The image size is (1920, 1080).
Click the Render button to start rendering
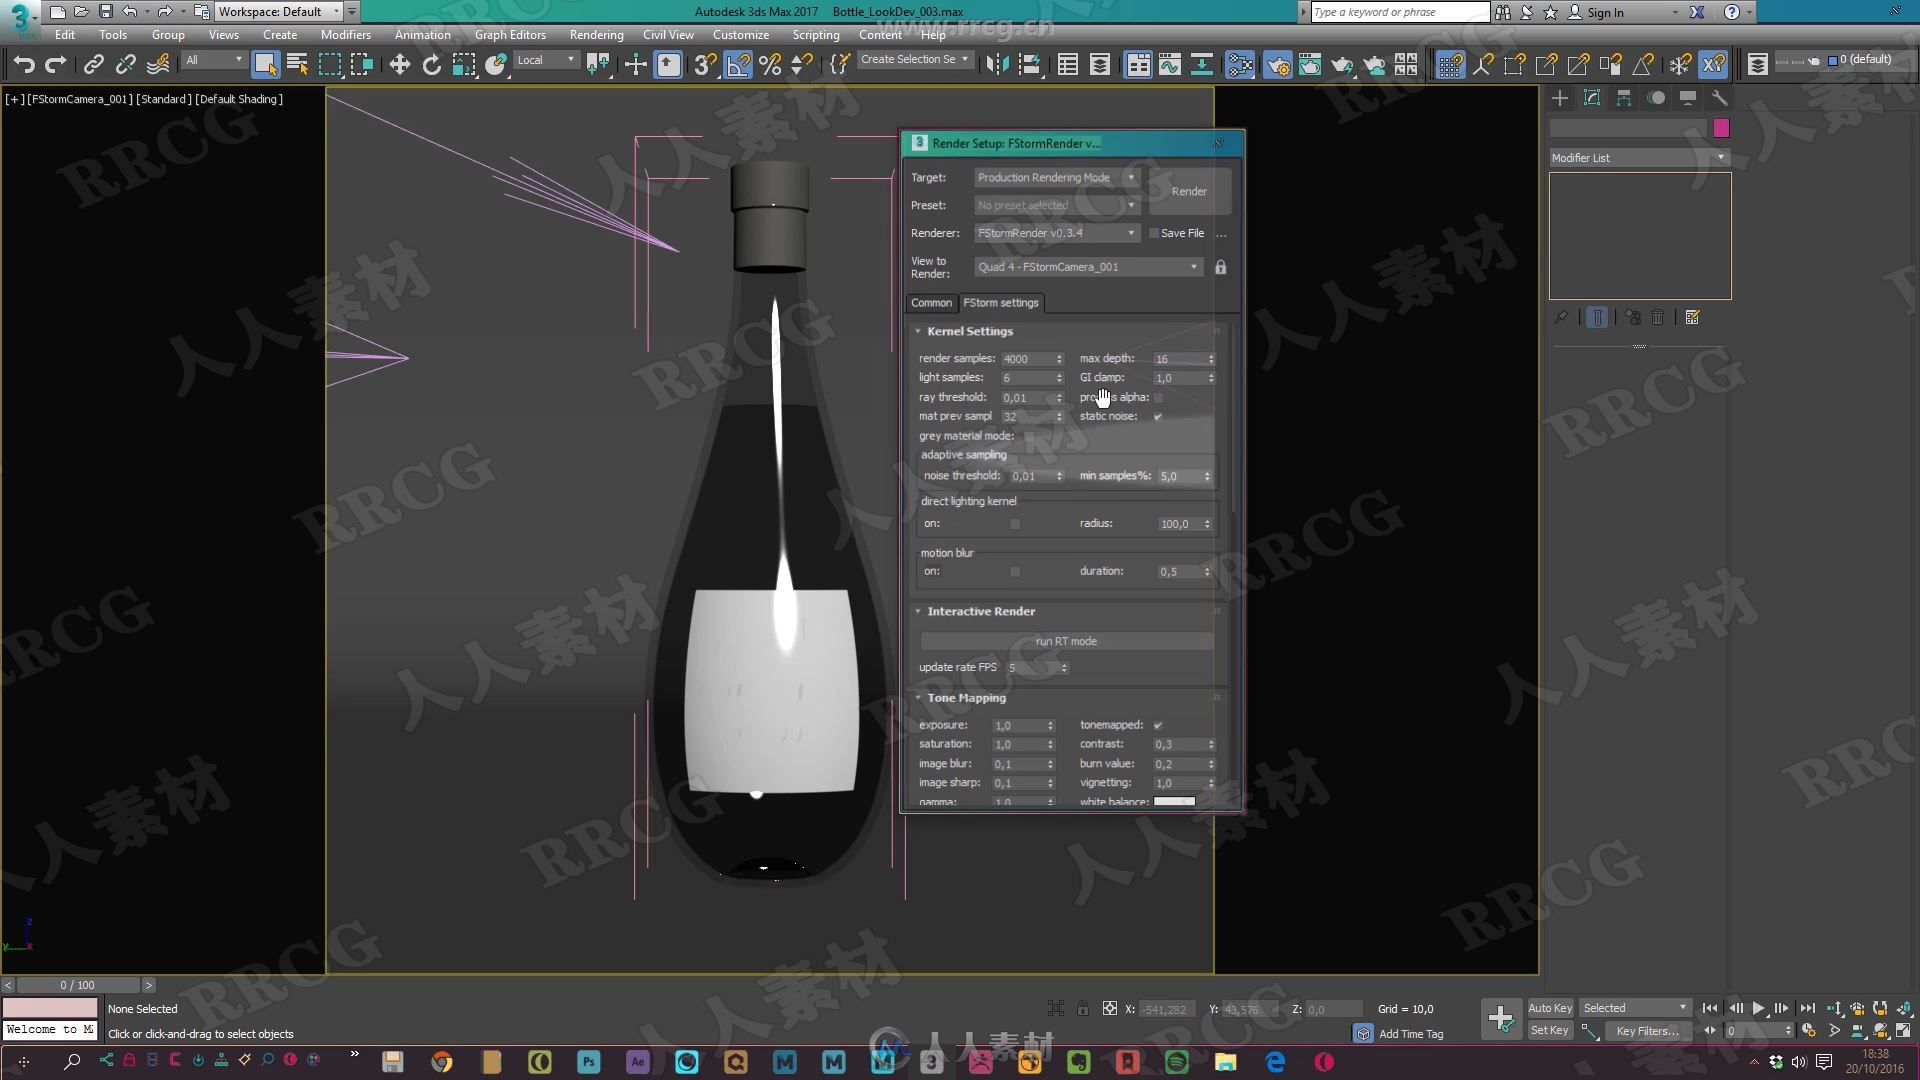[1187, 191]
